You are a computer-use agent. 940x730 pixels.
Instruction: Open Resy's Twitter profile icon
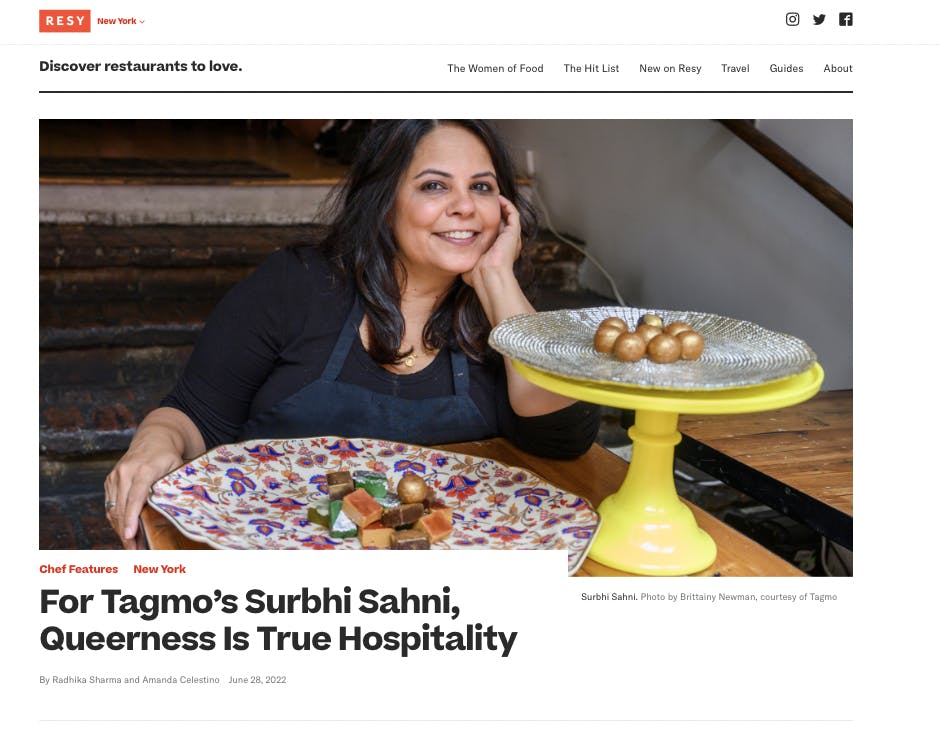819,20
